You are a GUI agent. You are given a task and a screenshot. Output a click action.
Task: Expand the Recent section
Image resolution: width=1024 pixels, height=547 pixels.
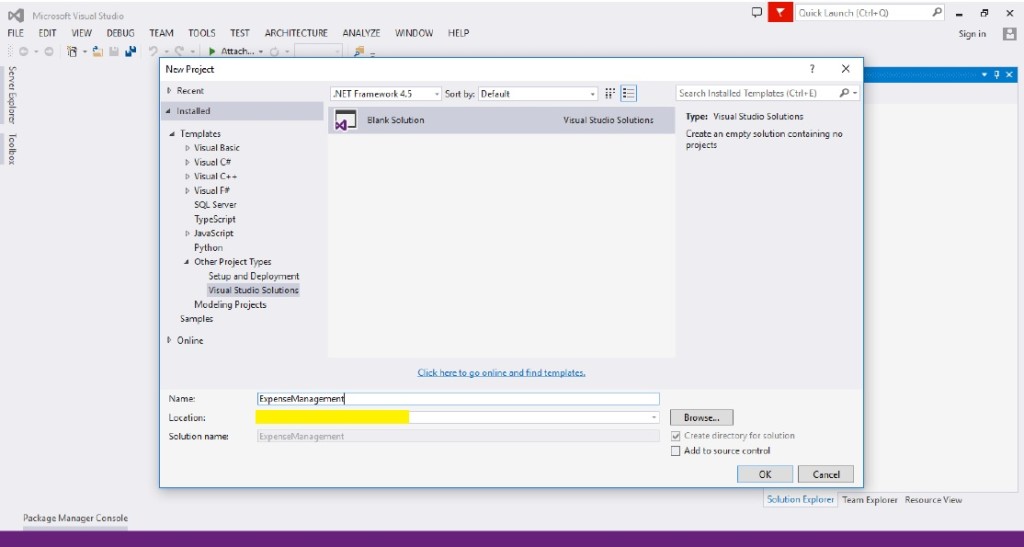point(169,91)
